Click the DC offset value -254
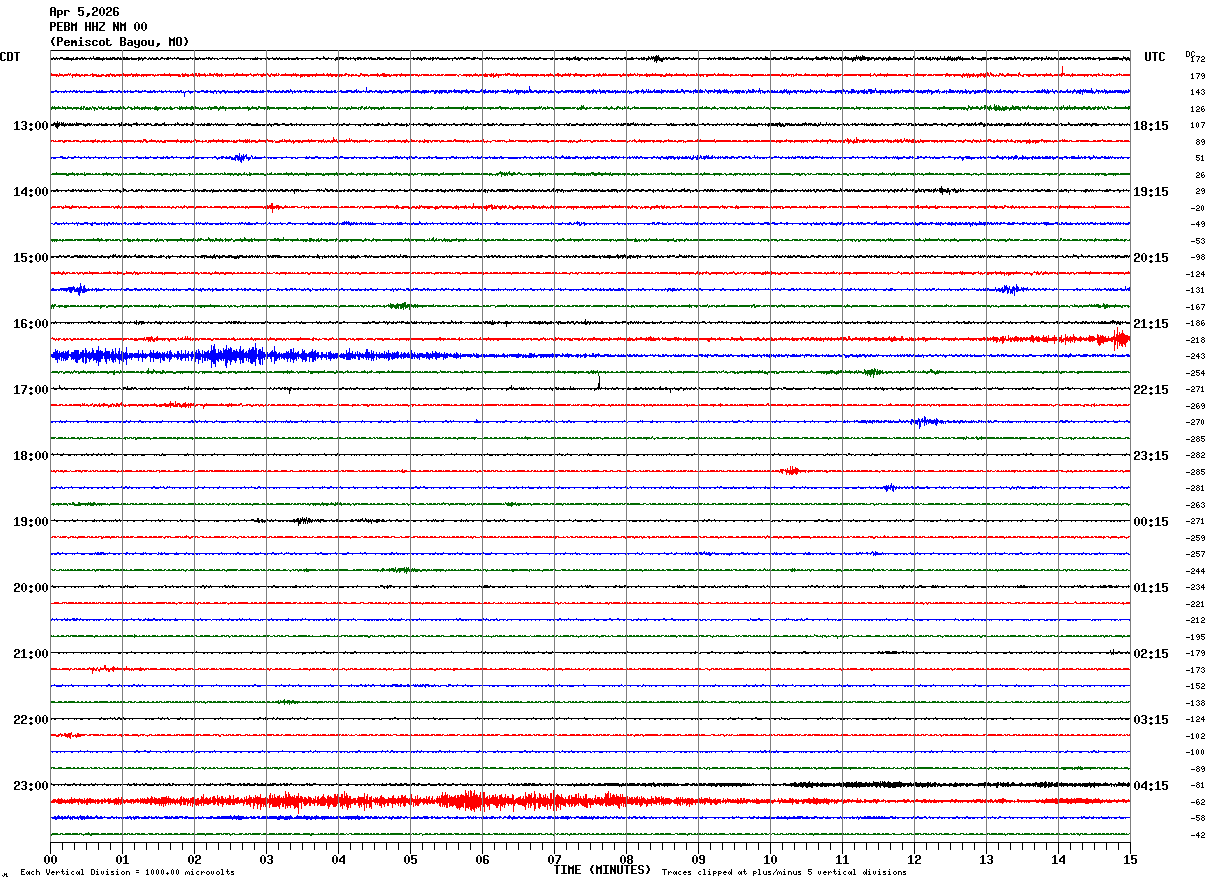1210x886 pixels. tap(1196, 373)
